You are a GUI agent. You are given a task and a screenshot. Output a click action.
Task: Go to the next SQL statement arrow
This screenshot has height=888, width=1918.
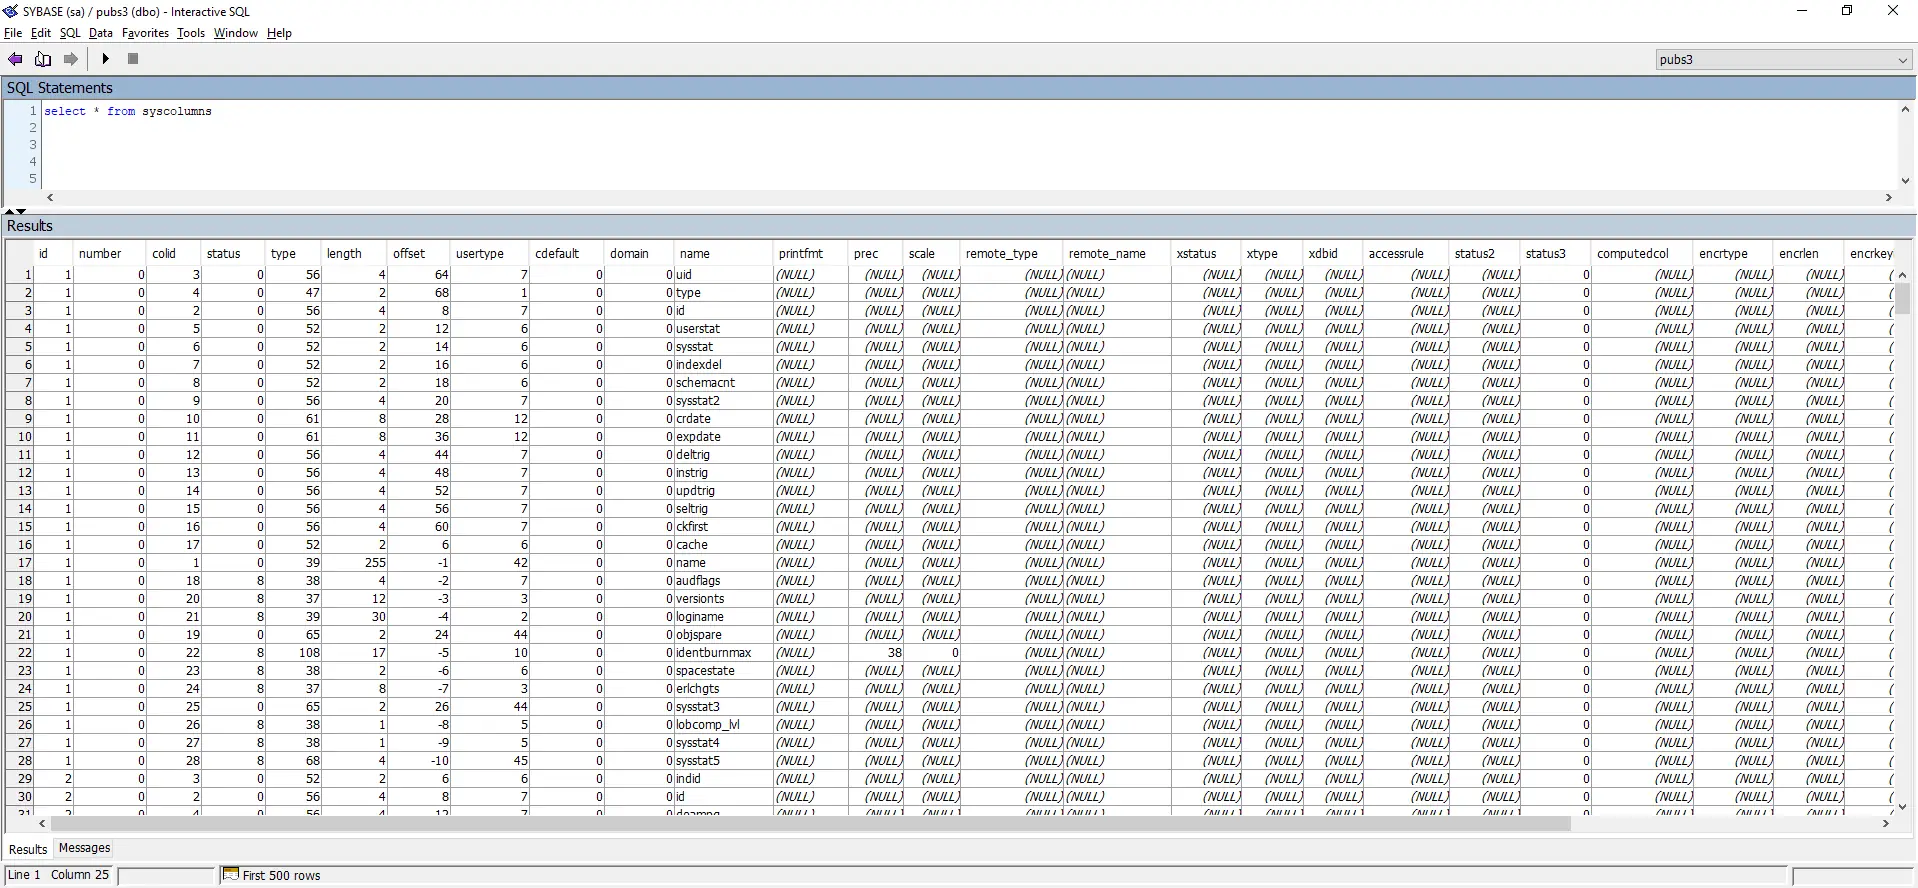coord(71,59)
